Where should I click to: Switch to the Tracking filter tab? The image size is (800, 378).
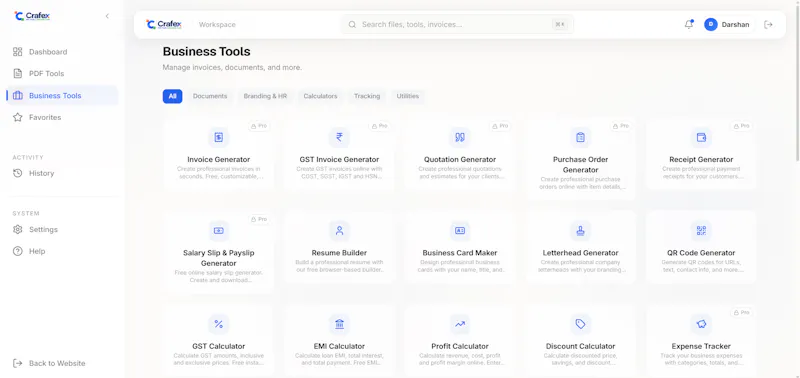367,96
